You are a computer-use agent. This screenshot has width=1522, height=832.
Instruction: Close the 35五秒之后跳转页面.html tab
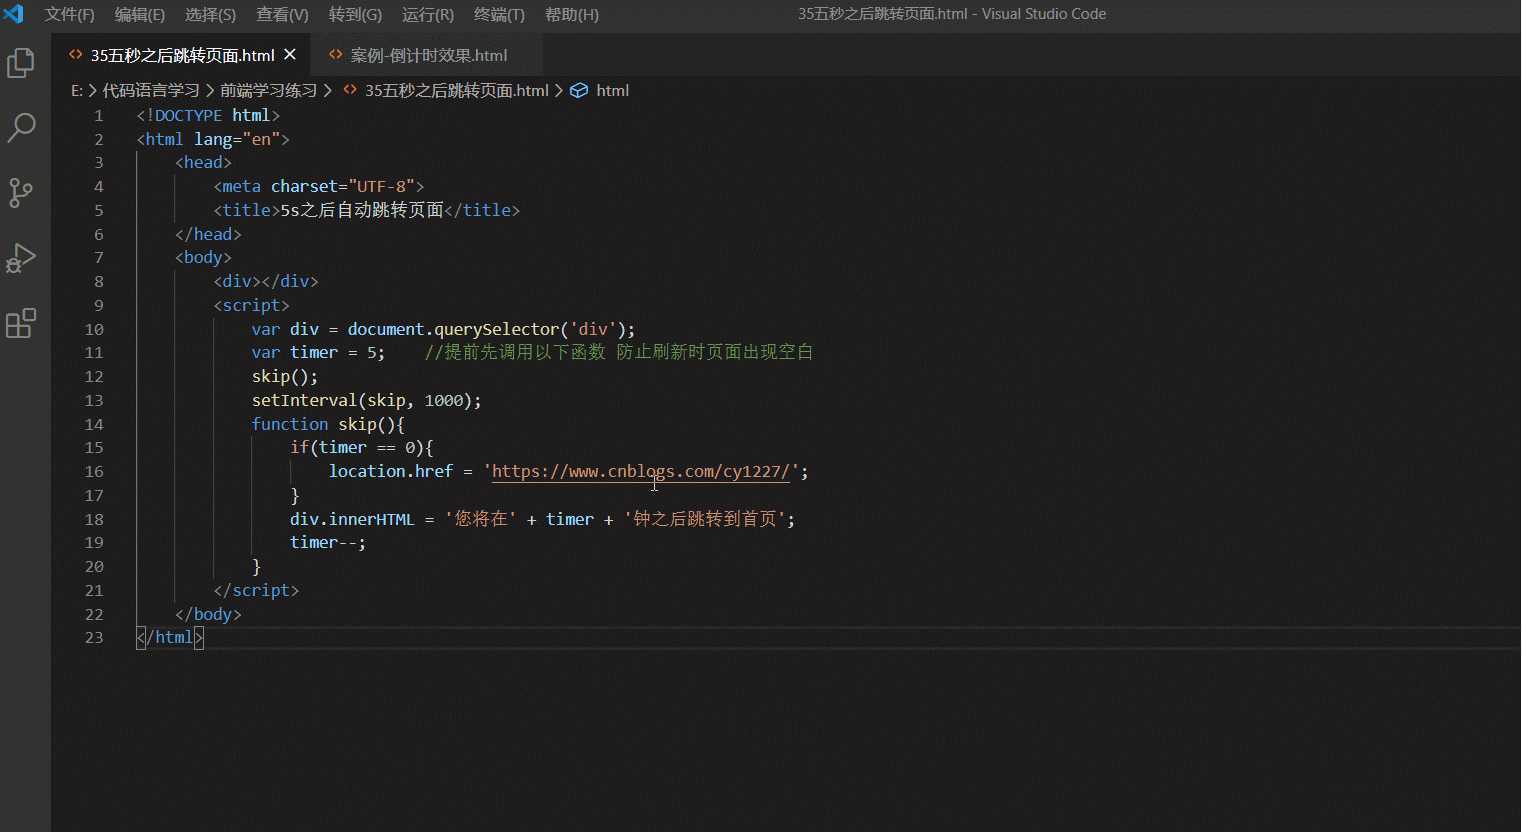click(x=290, y=55)
